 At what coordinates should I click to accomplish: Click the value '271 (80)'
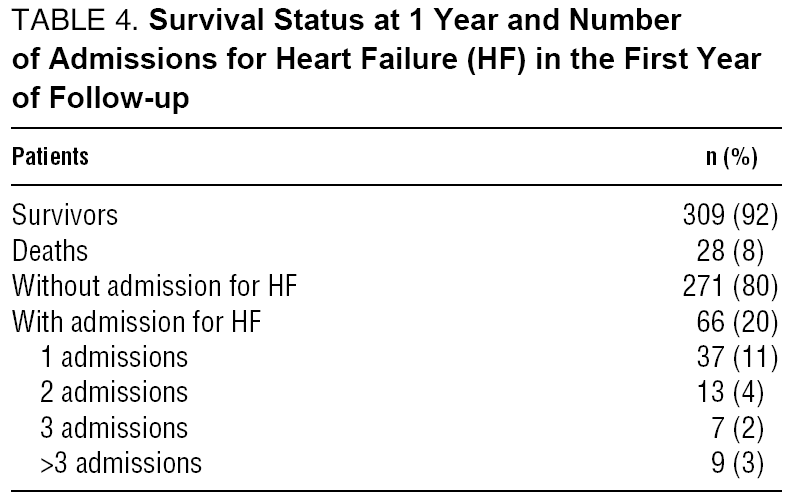(727, 286)
